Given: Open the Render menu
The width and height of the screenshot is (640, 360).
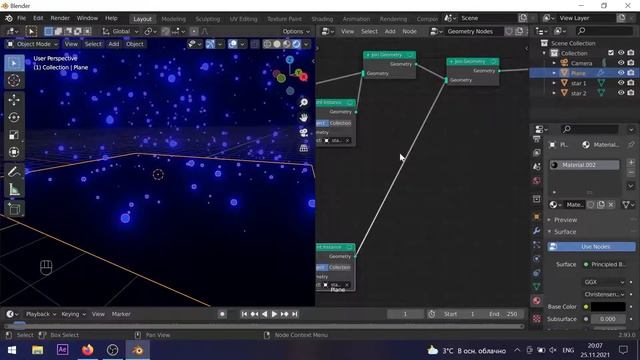Looking at the screenshot, I should click(x=60, y=18).
